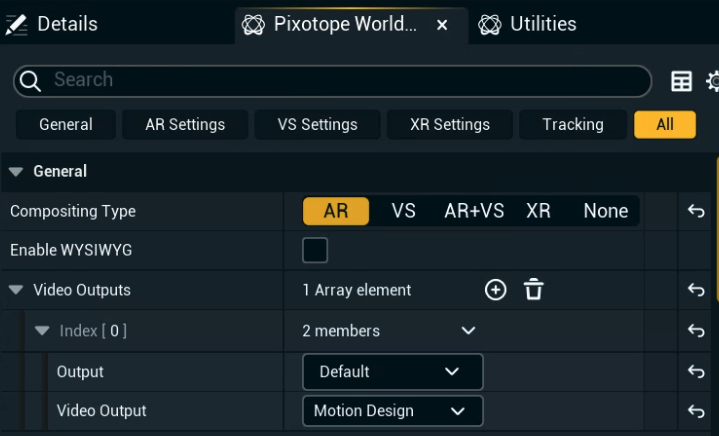Open Video Output dropdown showing Motion Design
Viewport: 719px width, 436px height.
pyautogui.click(x=392, y=411)
